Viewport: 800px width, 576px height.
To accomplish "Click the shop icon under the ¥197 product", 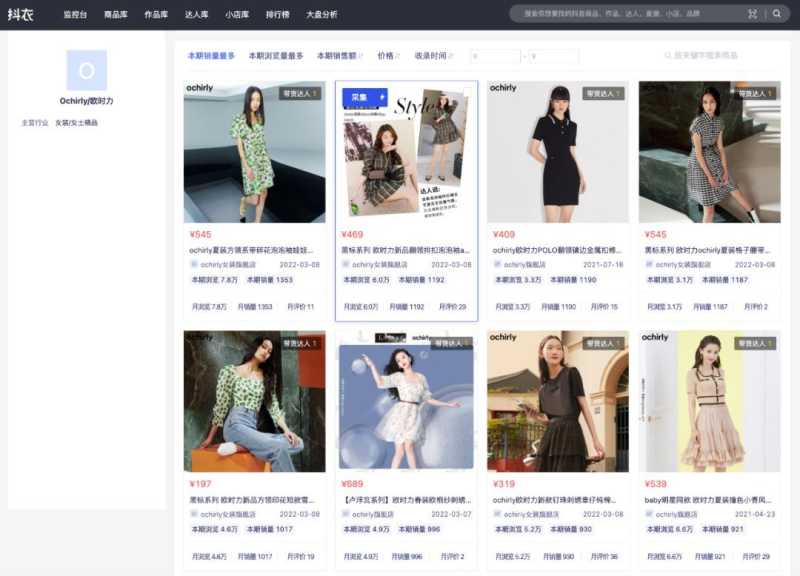I will tap(194, 514).
